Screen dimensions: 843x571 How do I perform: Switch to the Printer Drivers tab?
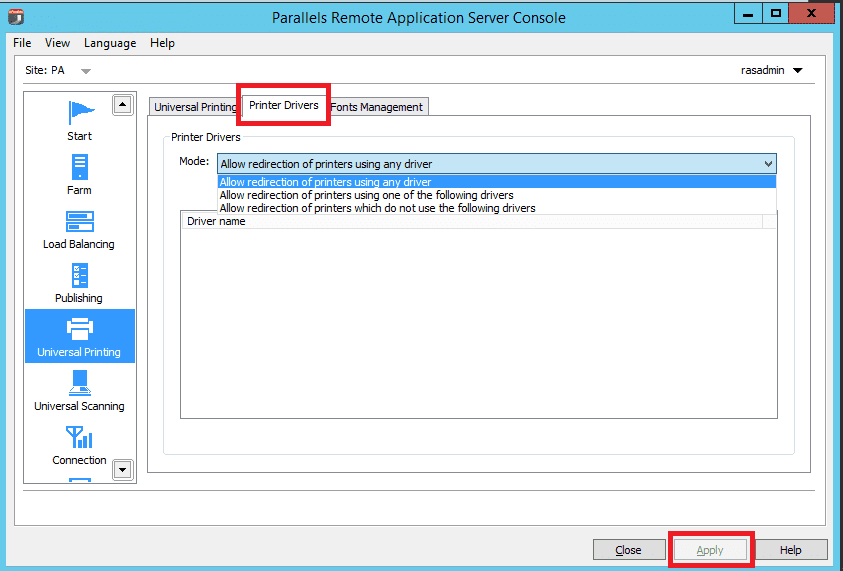pyautogui.click(x=284, y=105)
